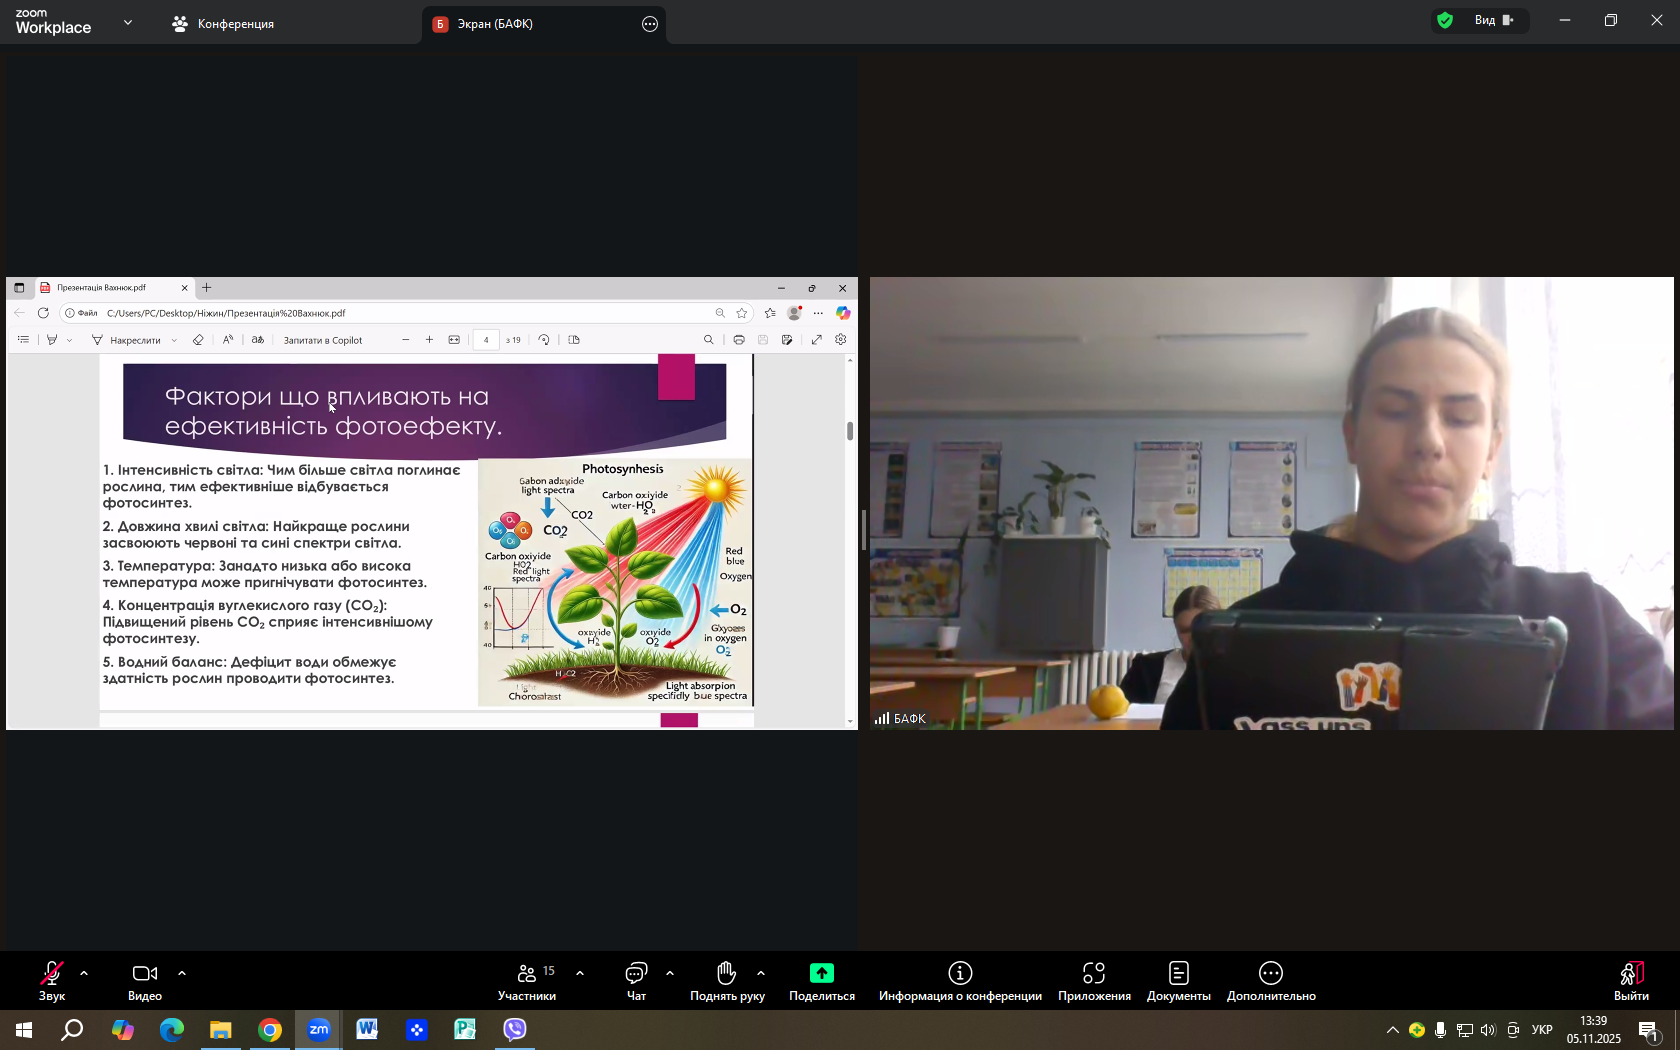Expand audio options arrow next to Звук
1680x1050 pixels.
84,973
